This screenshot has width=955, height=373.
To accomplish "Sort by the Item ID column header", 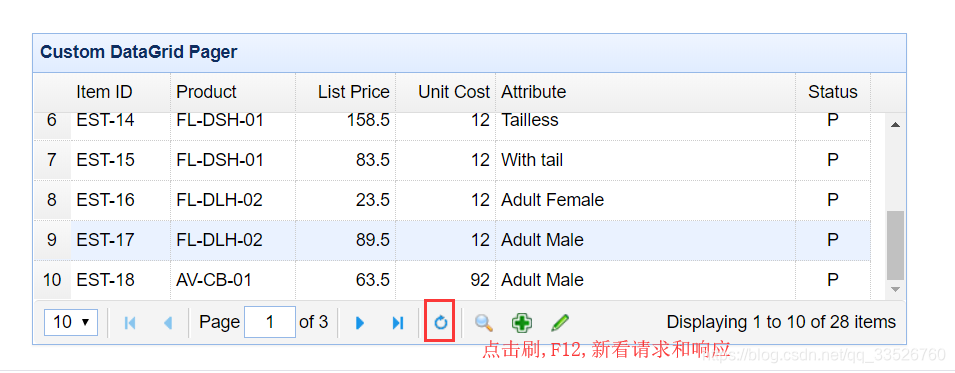I will 121,92.
